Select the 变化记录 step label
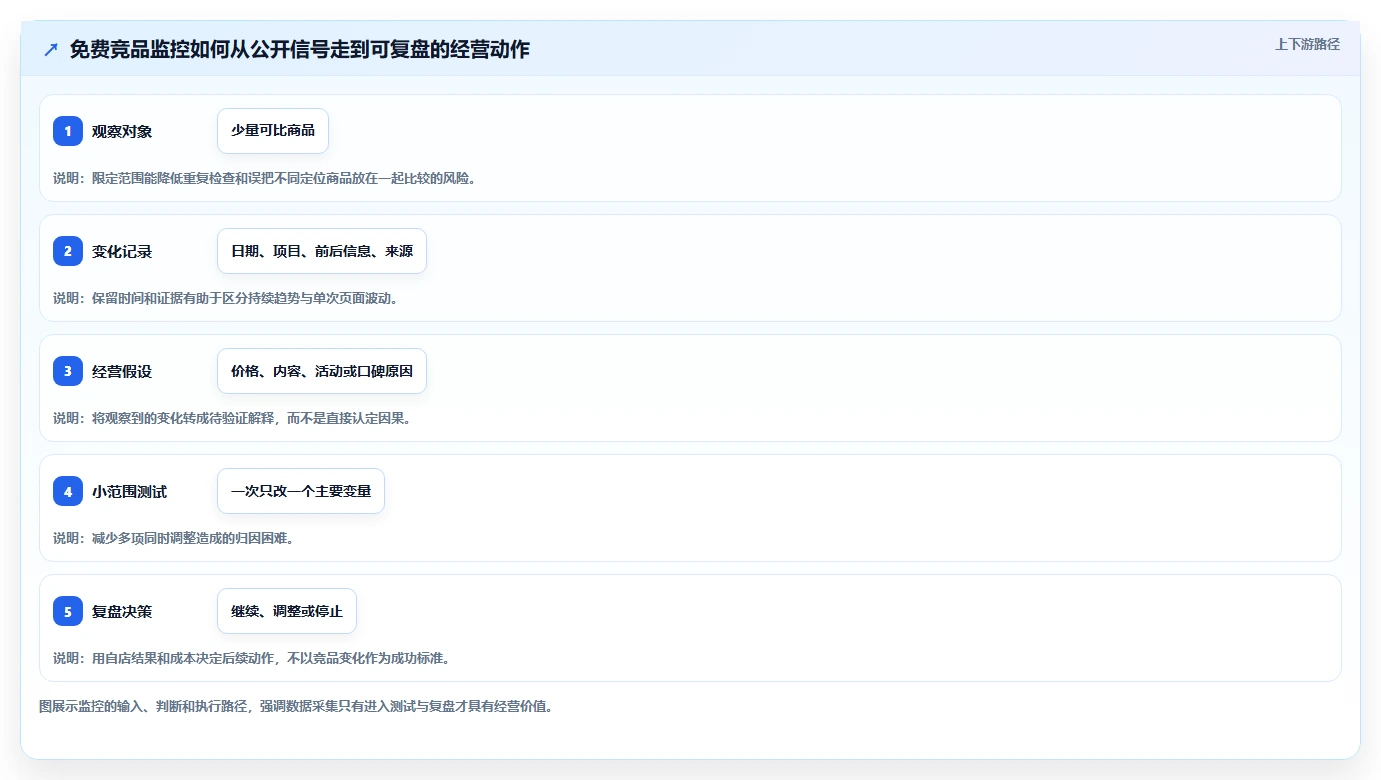The image size is (1381, 780). pyautogui.click(x=122, y=251)
